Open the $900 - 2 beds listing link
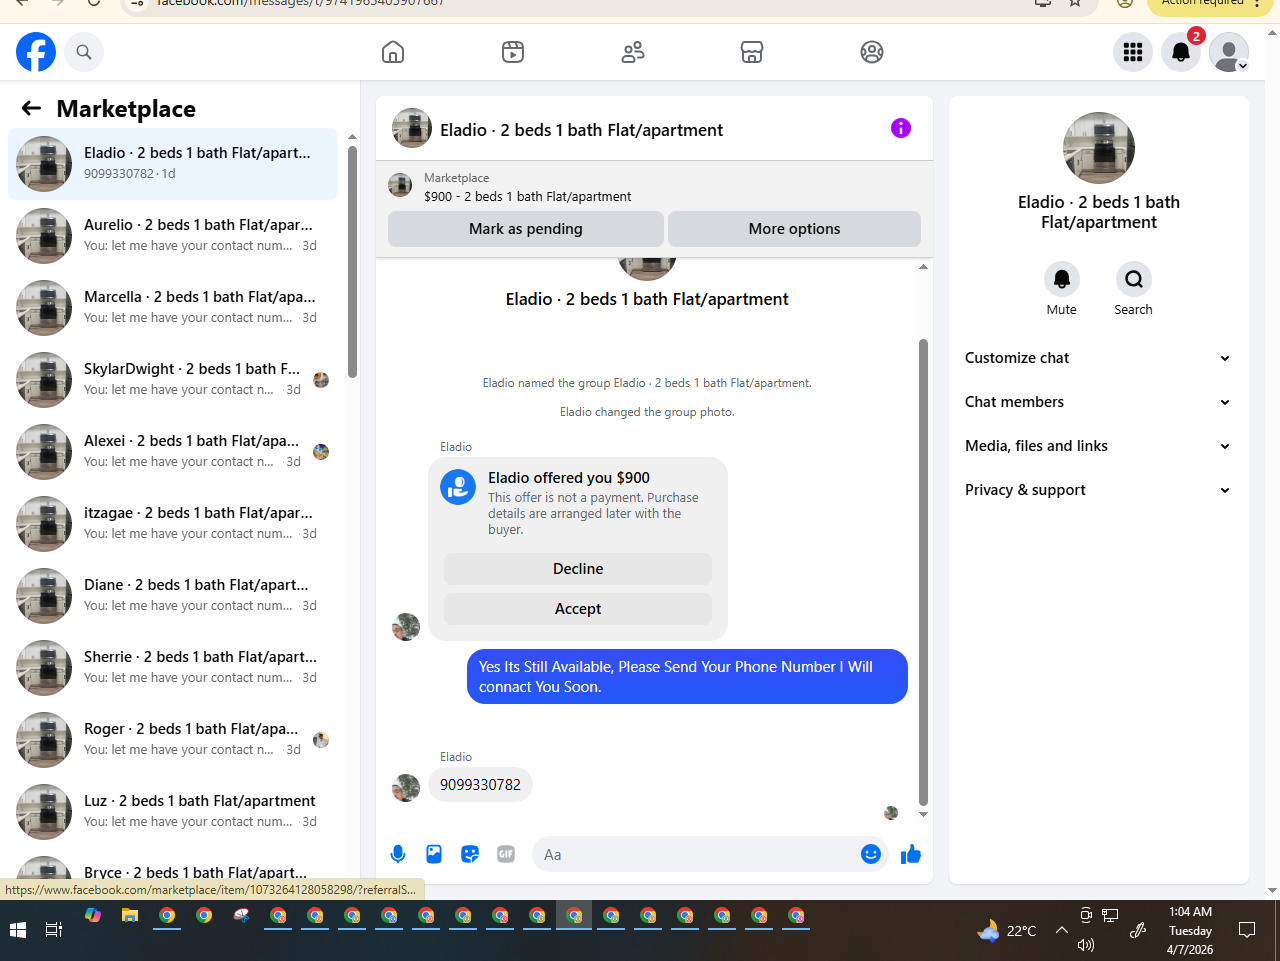The height and width of the screenshot is (961, 1280). click(x=527, y=197)
